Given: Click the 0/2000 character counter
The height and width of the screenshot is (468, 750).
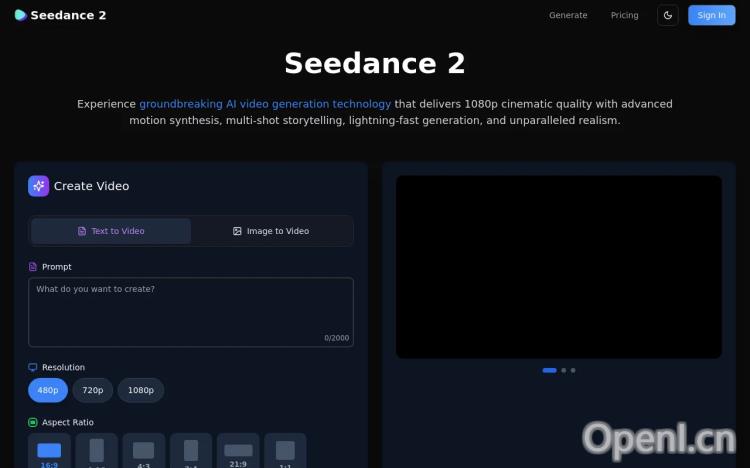Looking at the screenshot, I should (337, 338).
